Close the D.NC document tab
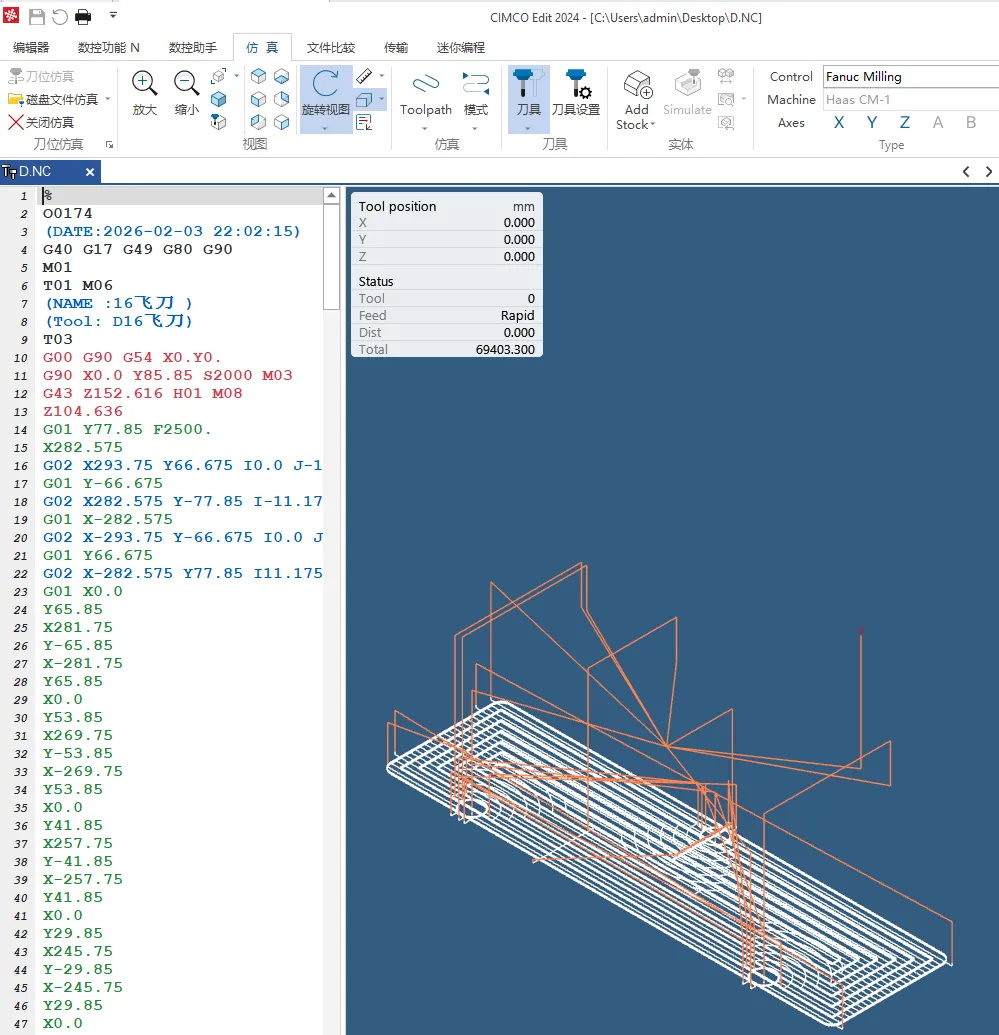The height and width of the screenshot is (1035, 999). pos(89,172)
